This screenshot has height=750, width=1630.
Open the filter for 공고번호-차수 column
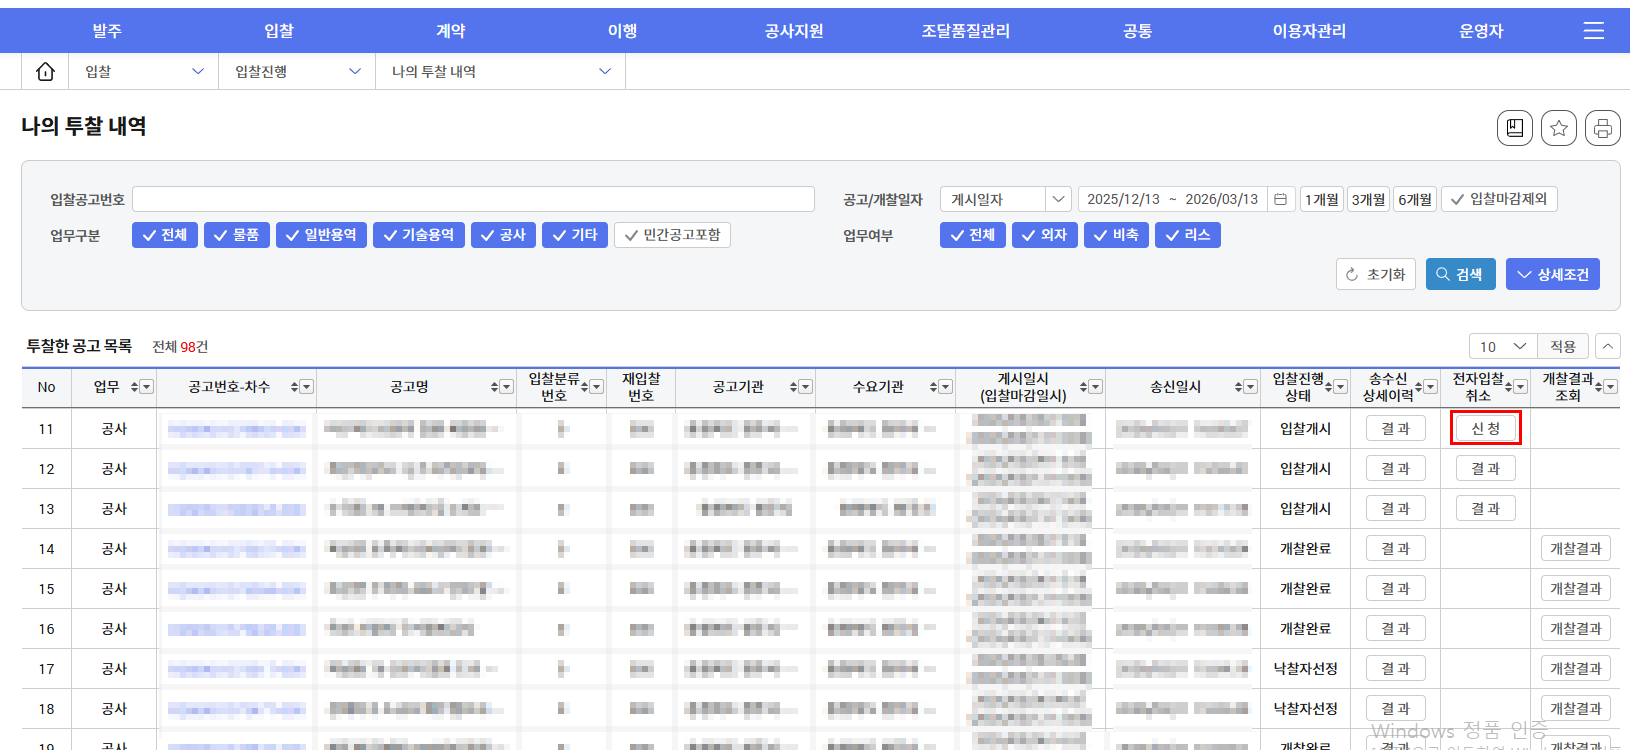point(307,387)
